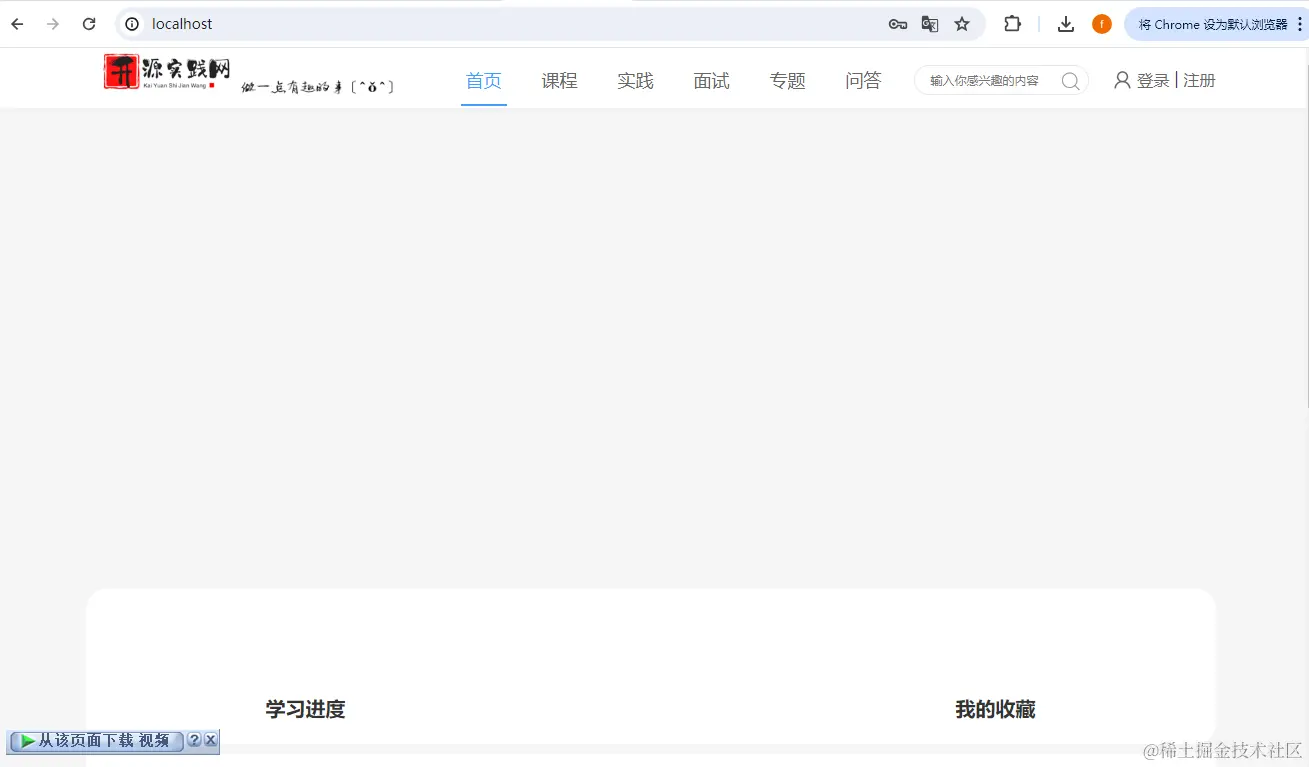1309x767 pixels.
Task: Reload the localhost page
Action: pyautogui.click(x=89, y=24)
